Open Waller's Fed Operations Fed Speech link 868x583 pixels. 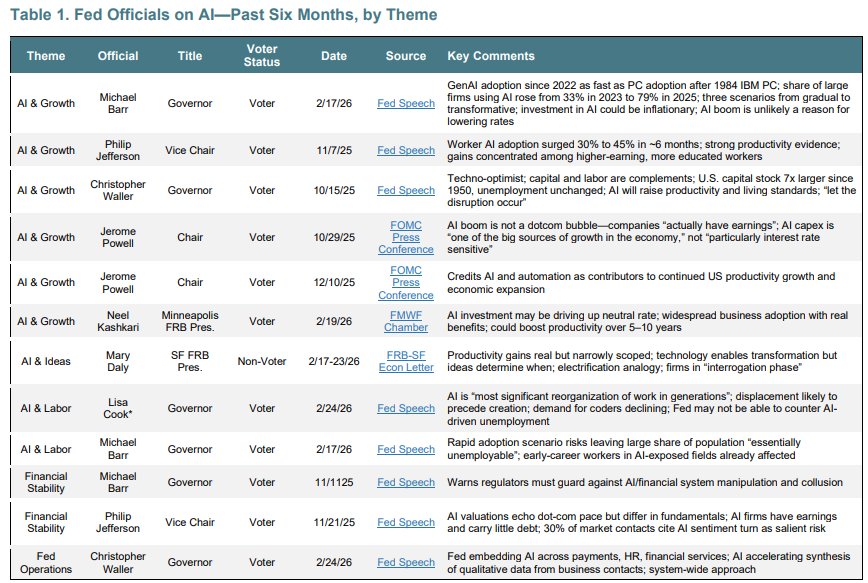tap(406, 562)
